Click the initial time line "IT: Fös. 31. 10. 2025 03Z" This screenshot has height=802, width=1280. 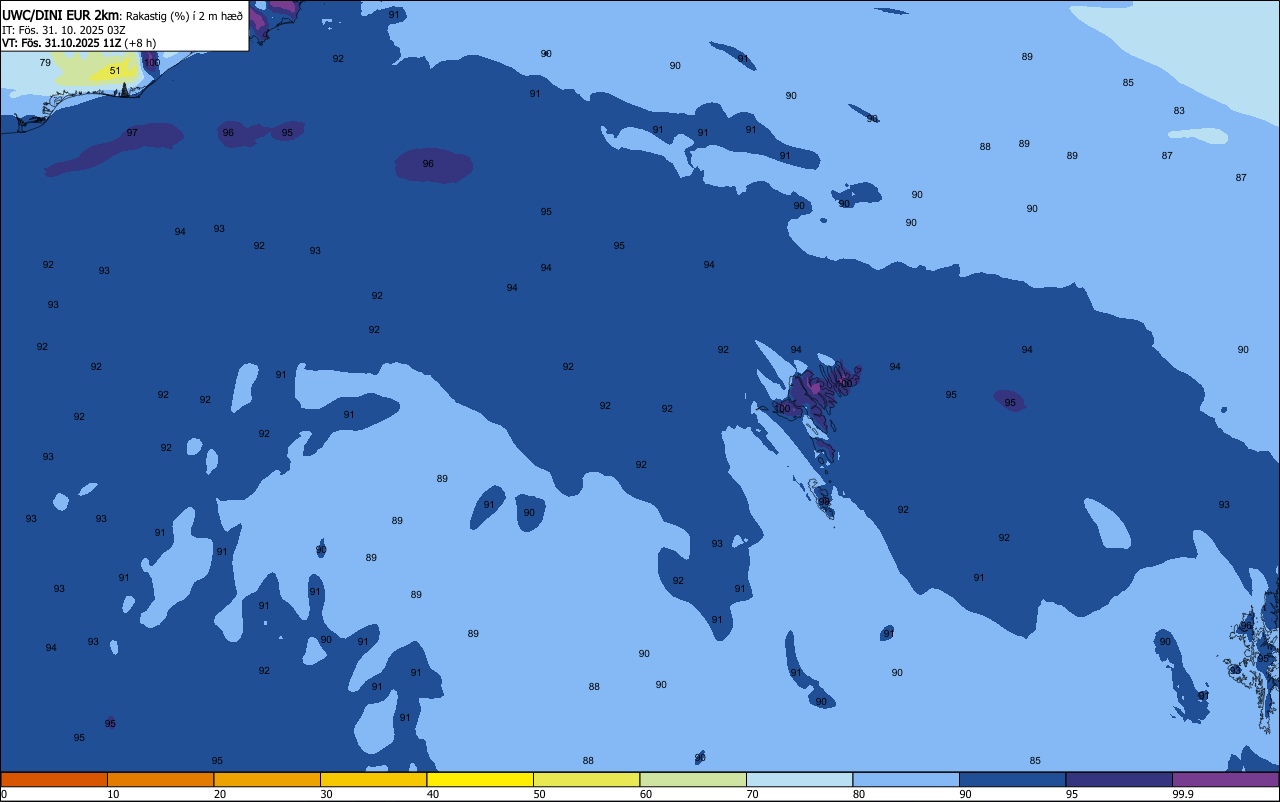click(x=64, y=30)
